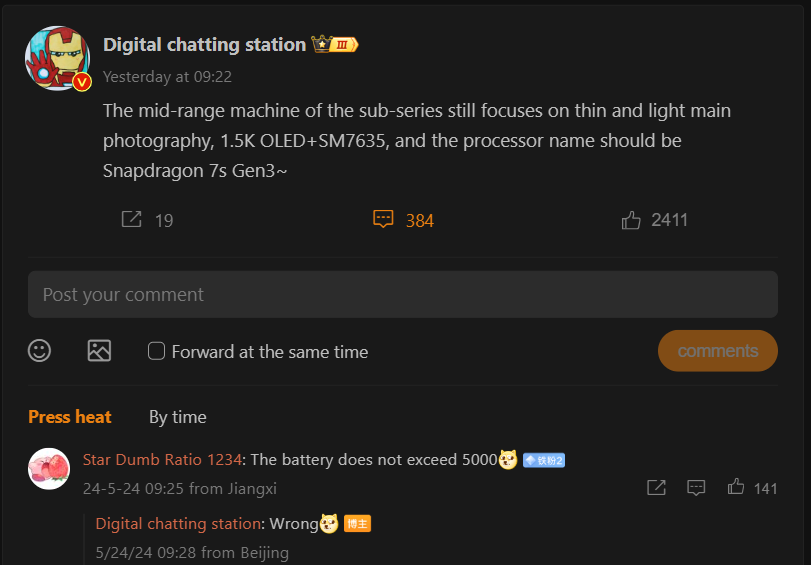The width and height of the screenshot is (811, 565).
Task: Click Star Dumb Ratio 1234's avatar
Action: [48, 469]
